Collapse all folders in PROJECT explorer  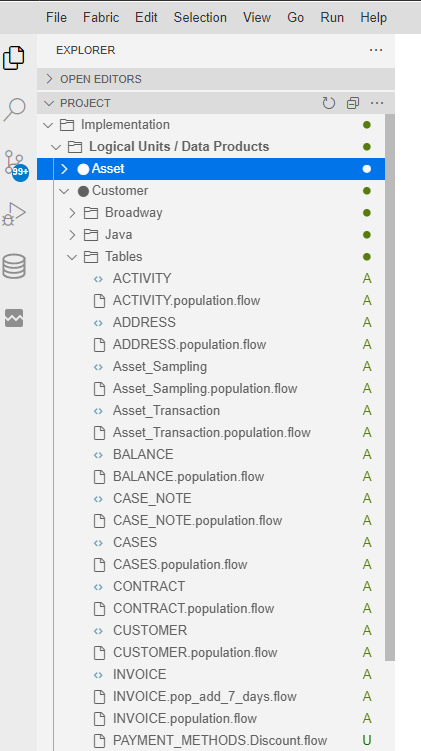pos(353,103)
